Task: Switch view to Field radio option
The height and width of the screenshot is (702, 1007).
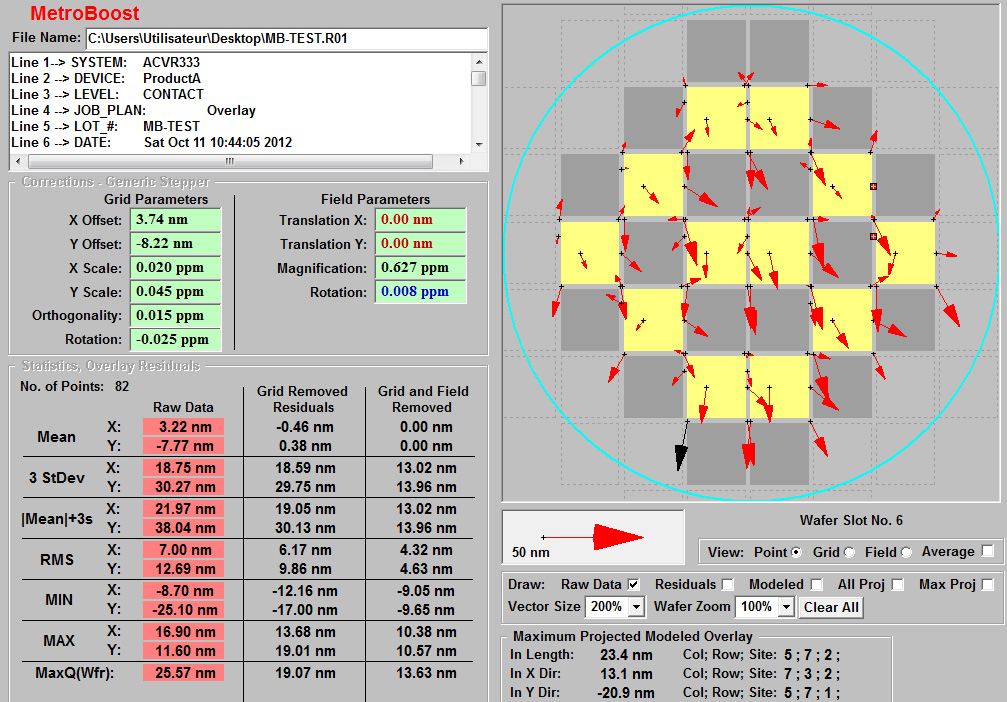Action: [x=906, y=552]
